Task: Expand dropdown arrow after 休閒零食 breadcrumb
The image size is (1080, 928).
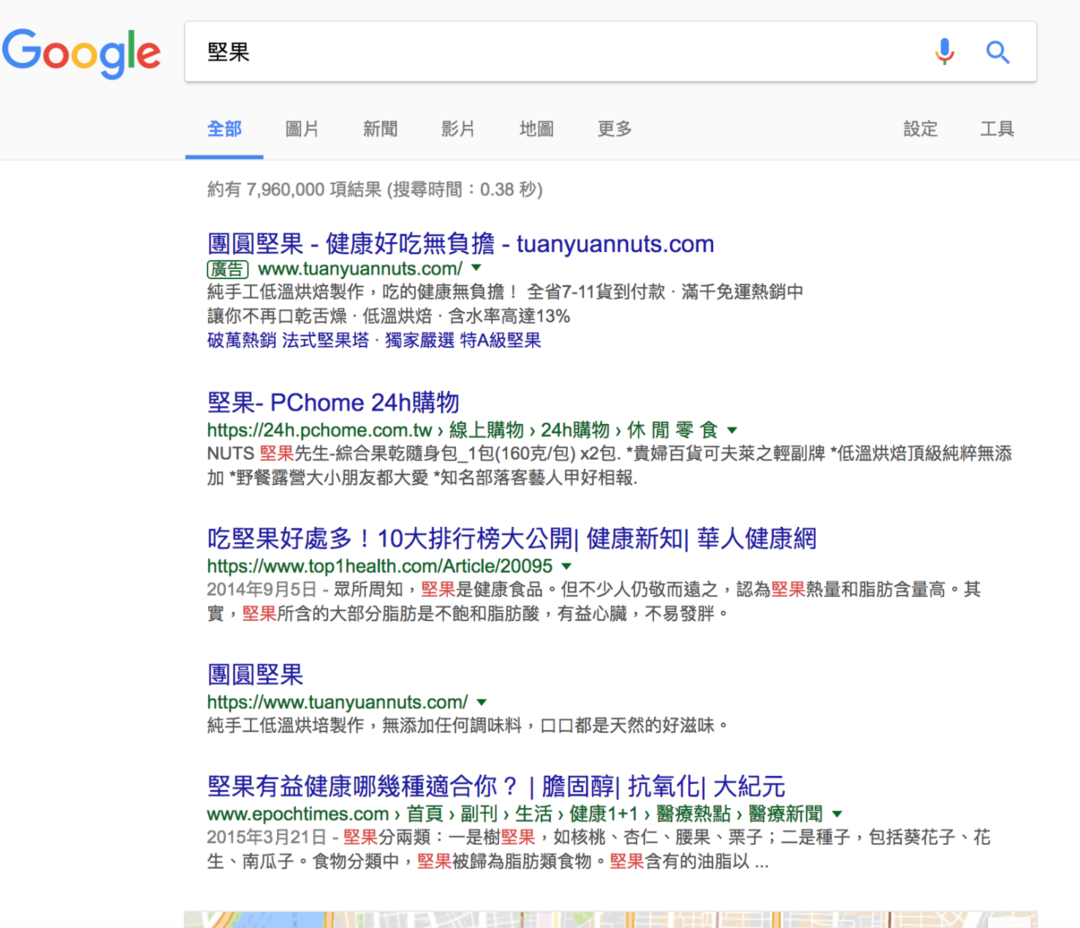Action: pos(732,430)
